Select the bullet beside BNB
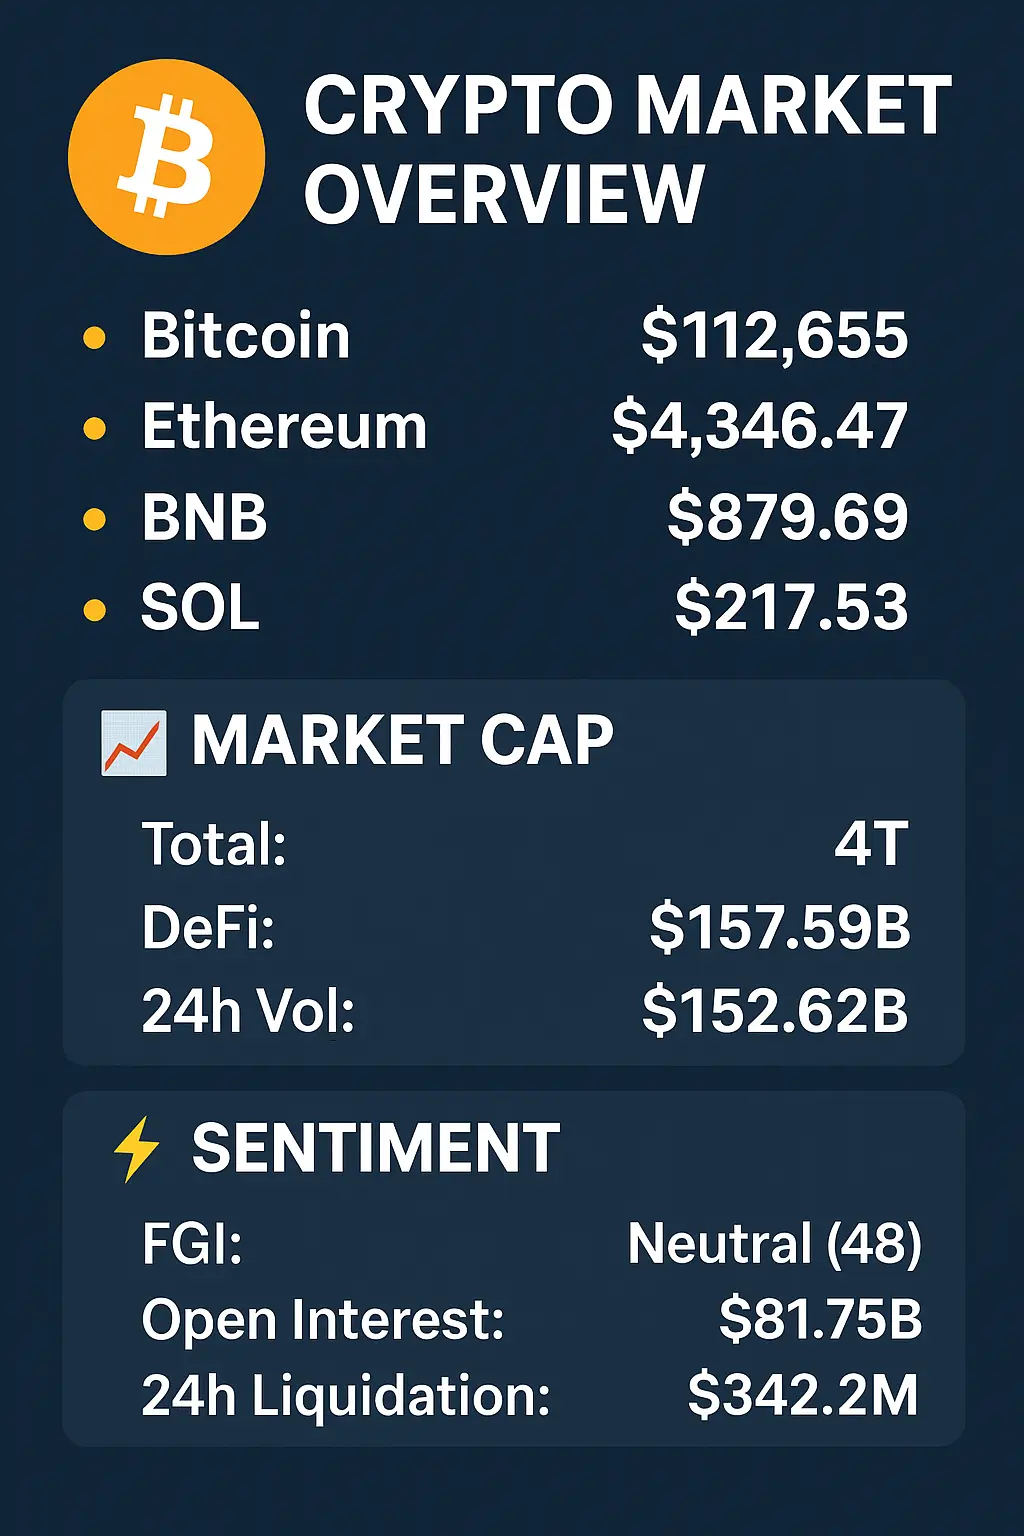 tap(94, 519)
